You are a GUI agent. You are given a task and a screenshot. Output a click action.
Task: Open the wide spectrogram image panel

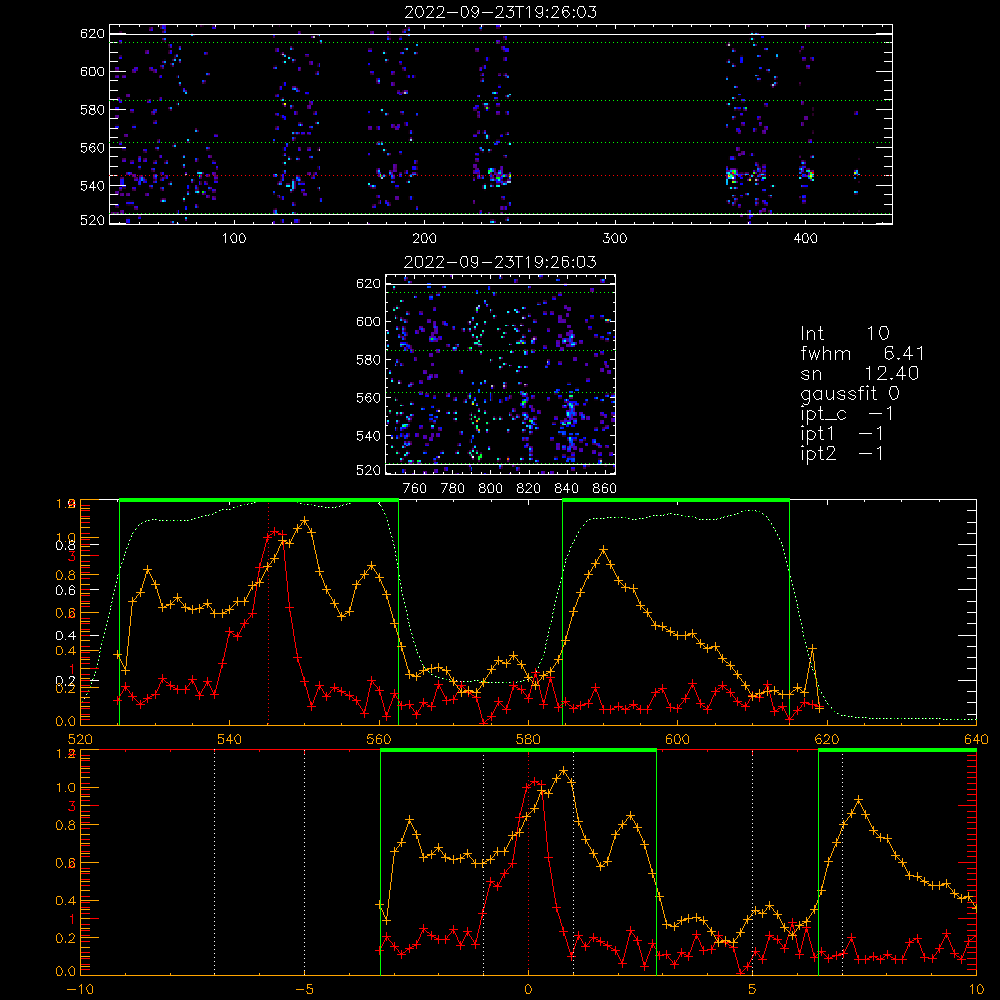pyautogui.click(x=501, y=124)
